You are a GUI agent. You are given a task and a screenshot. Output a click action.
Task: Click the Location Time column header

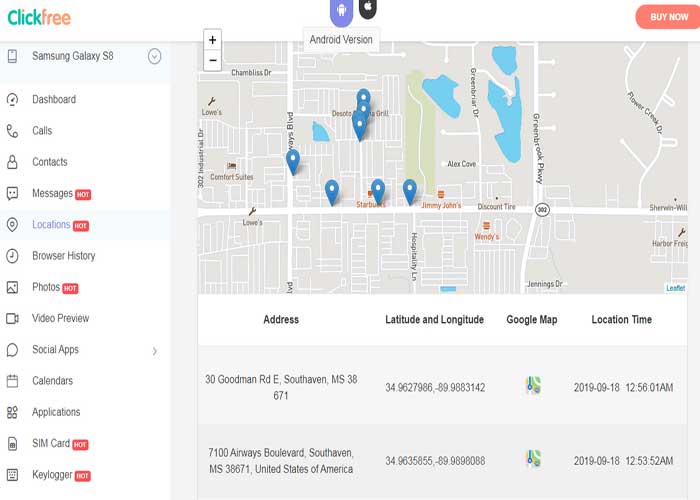621,320
